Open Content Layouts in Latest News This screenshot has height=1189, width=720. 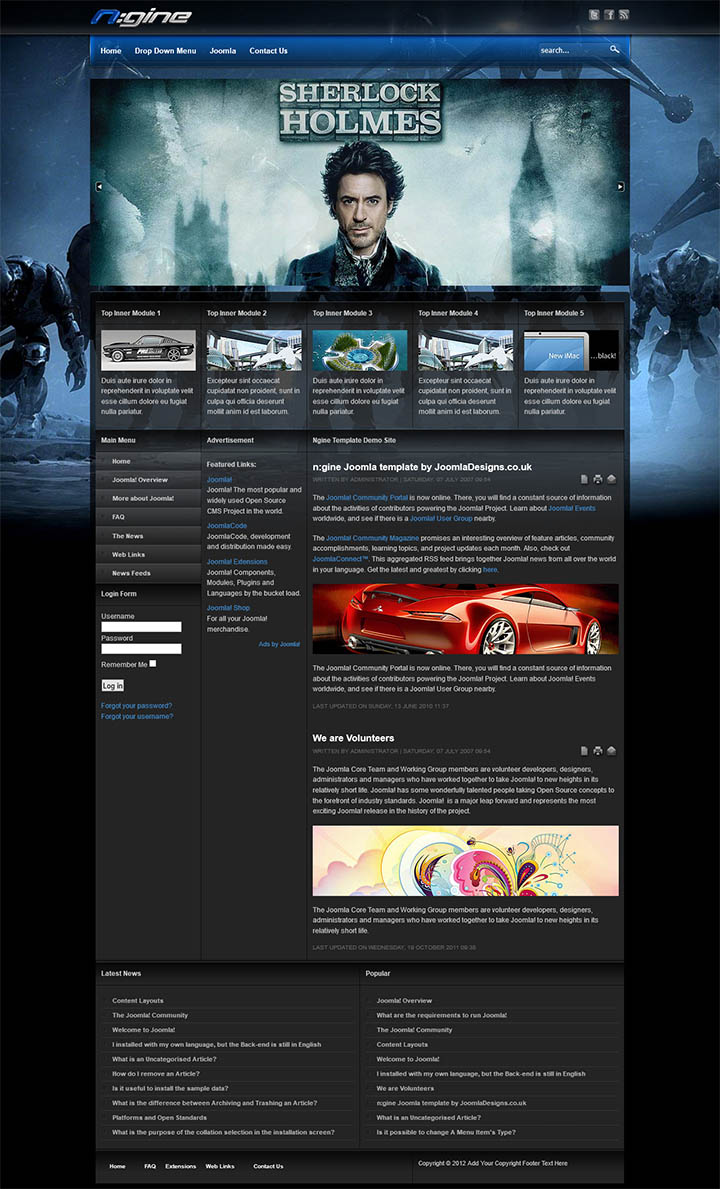click(138, 1001)
